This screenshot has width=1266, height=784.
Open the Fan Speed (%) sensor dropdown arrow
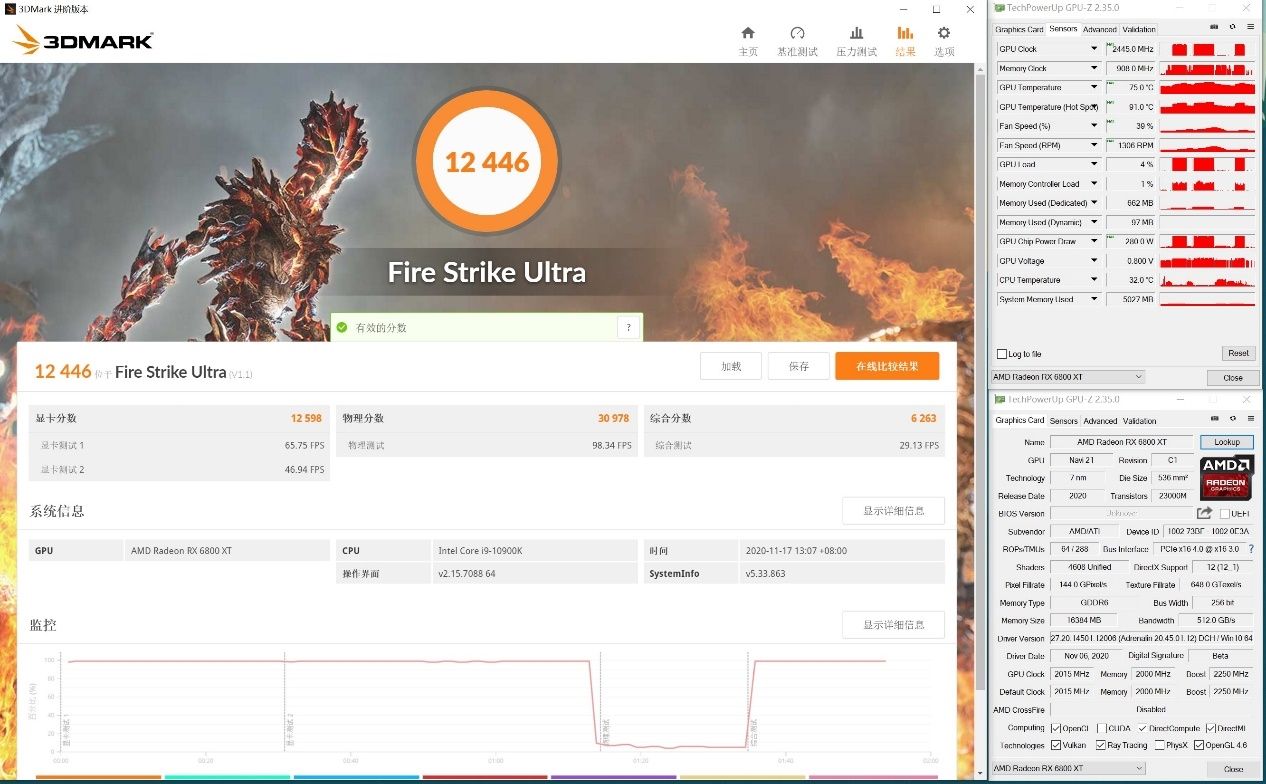tap(1094, 126)
